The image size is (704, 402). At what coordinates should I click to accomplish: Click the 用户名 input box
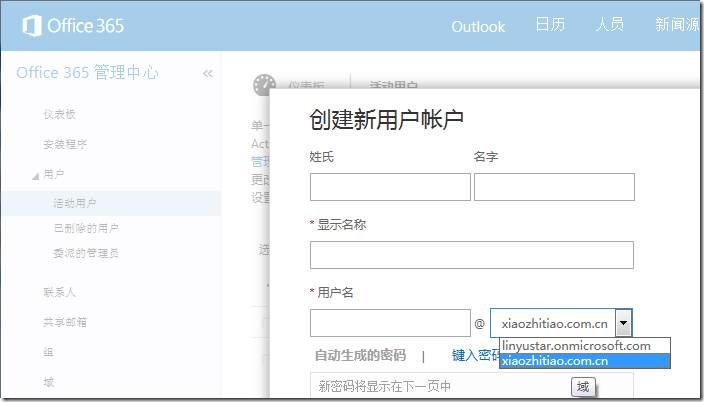(x=390, y=322)
